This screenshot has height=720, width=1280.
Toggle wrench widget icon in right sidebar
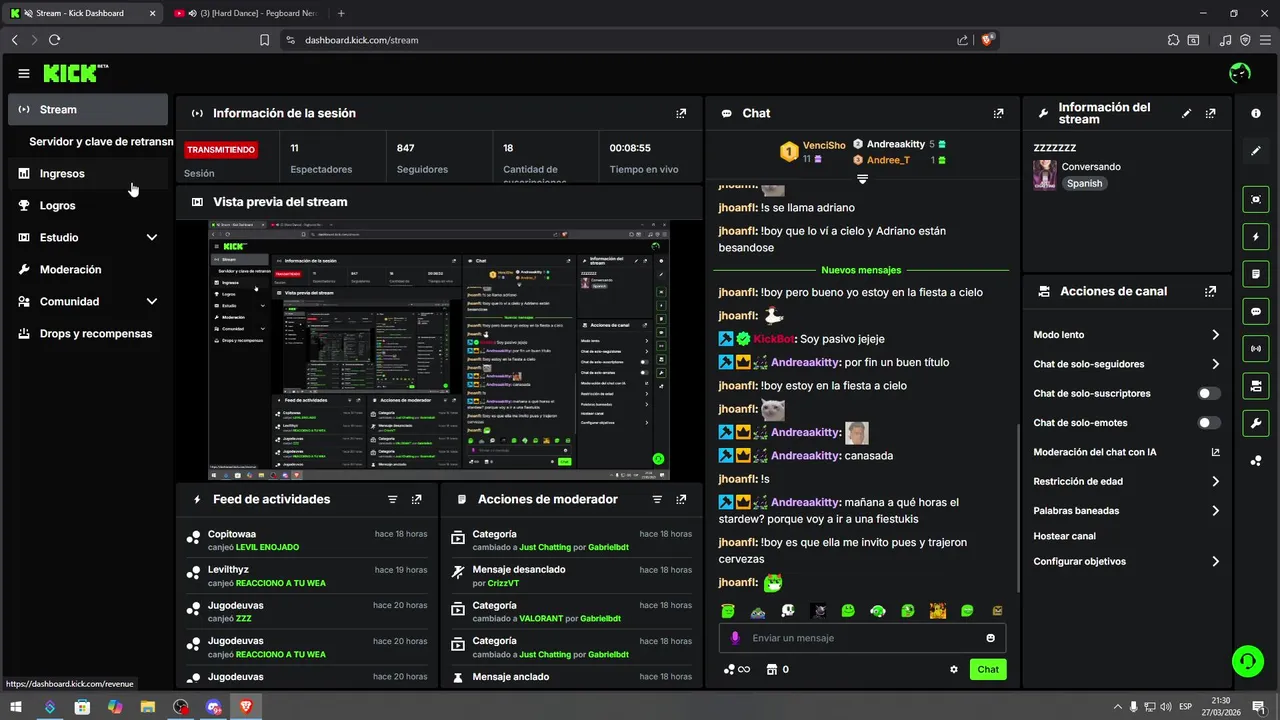[x=1256, y=423]
